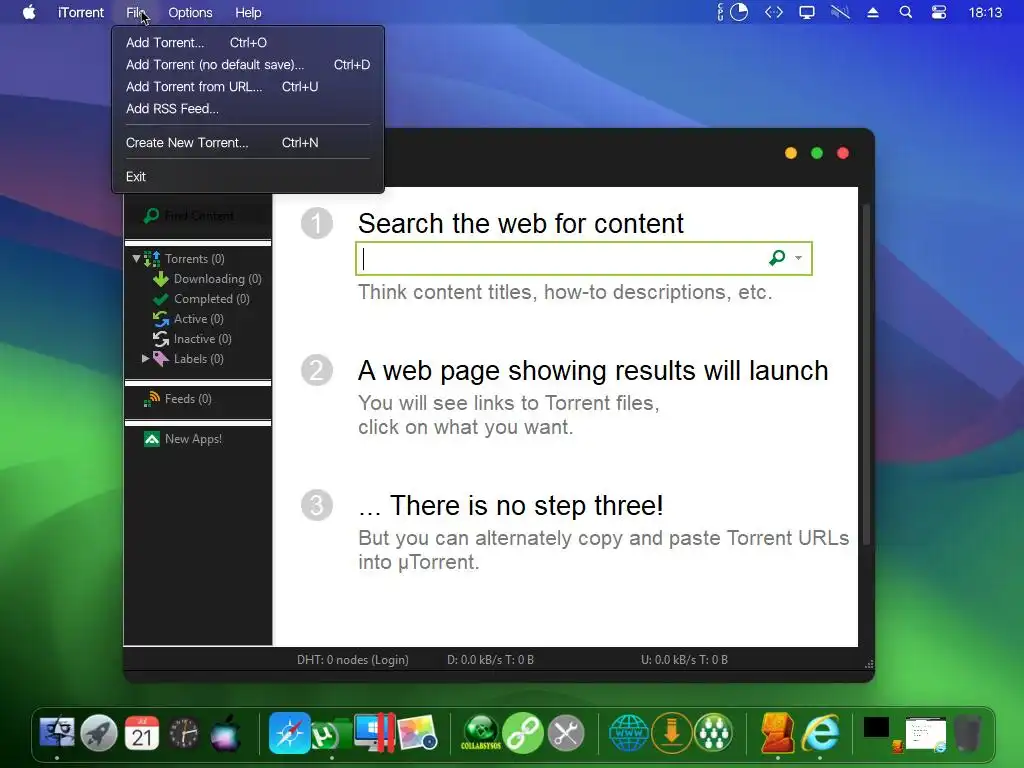Open the Windows monitor dock icon
1024x768 pixels.
pos(374,733)
